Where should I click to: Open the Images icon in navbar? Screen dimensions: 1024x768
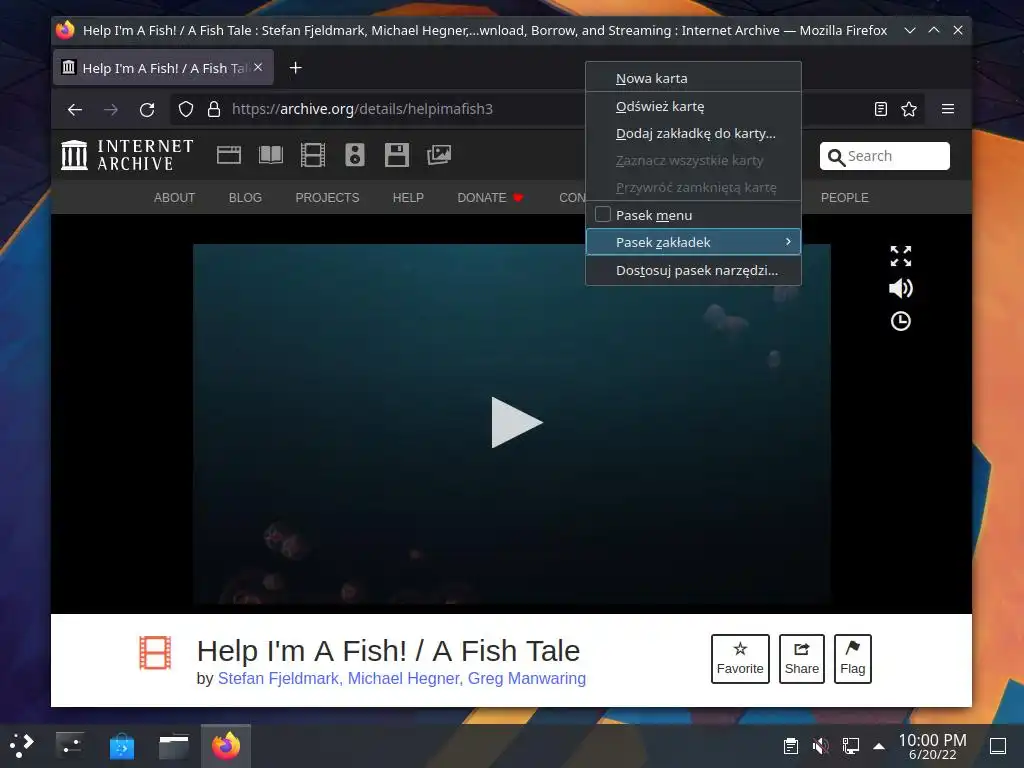click(439, 155)
